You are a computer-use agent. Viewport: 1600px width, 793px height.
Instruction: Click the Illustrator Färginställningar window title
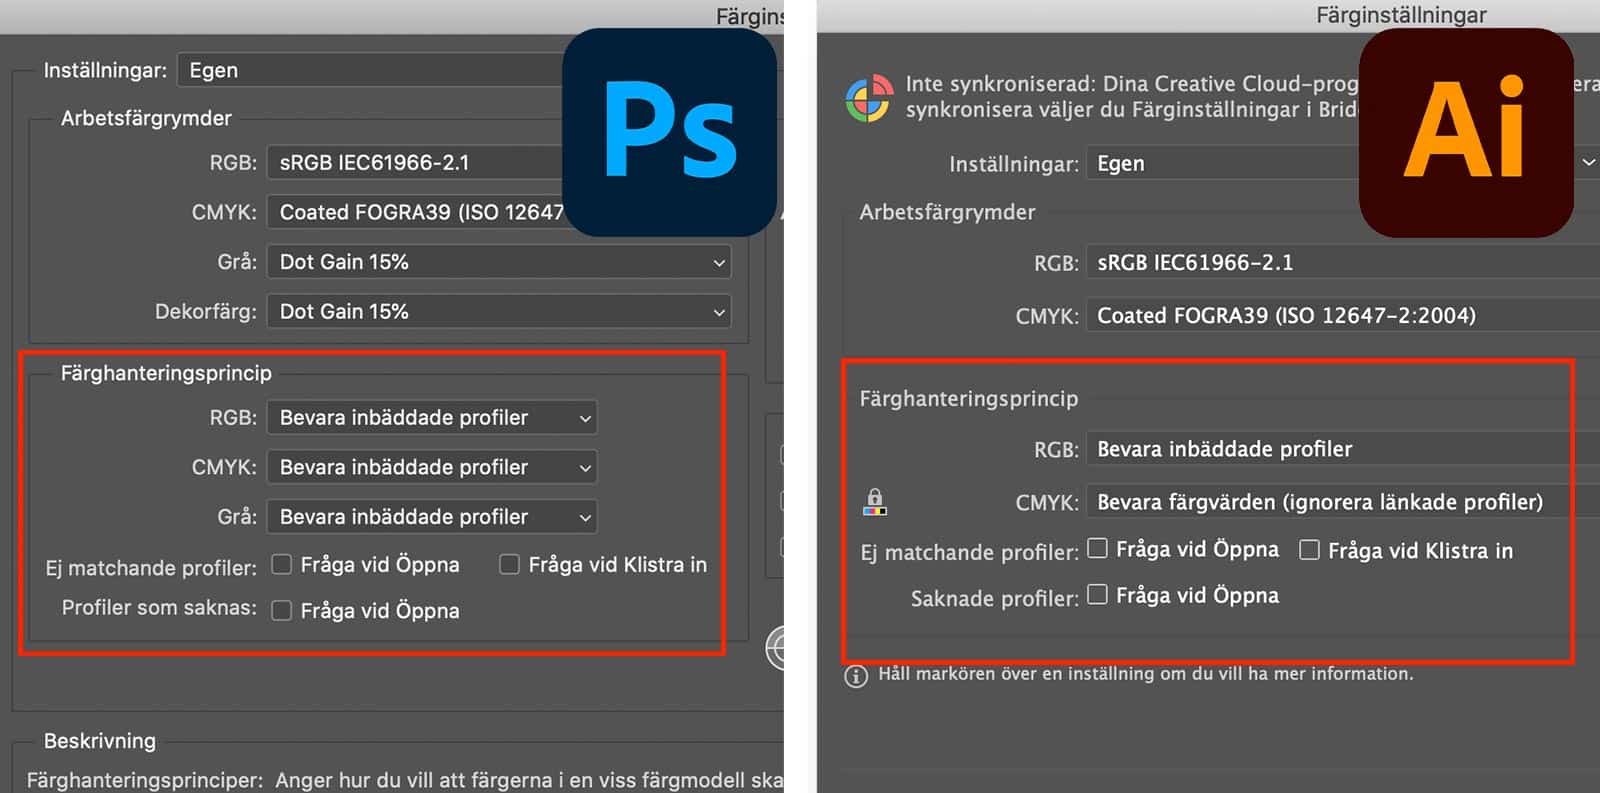(1401, 15)
